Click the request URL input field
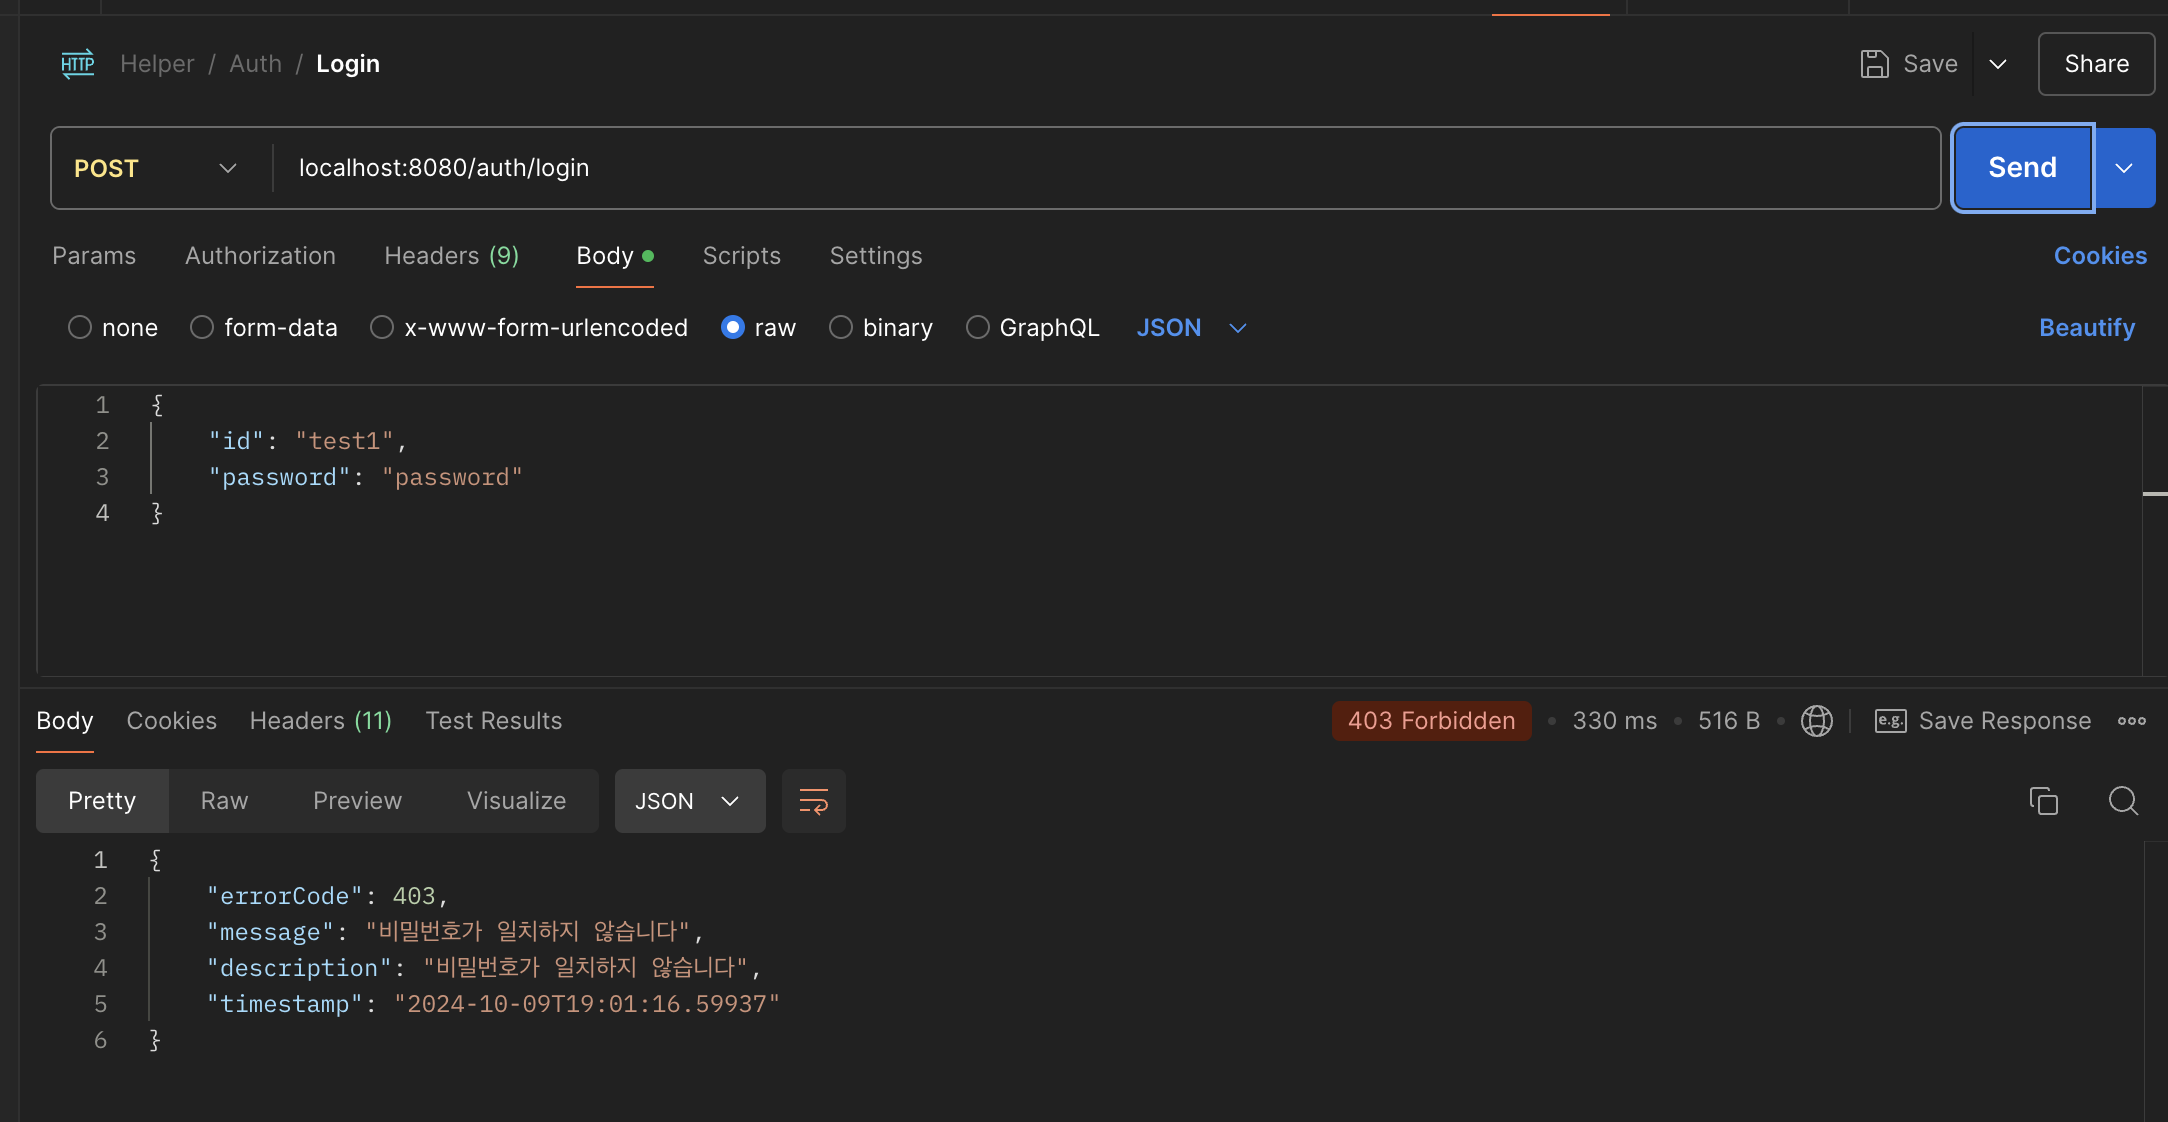This screenshot has height=1122, width=2168. click(1100, 168)
